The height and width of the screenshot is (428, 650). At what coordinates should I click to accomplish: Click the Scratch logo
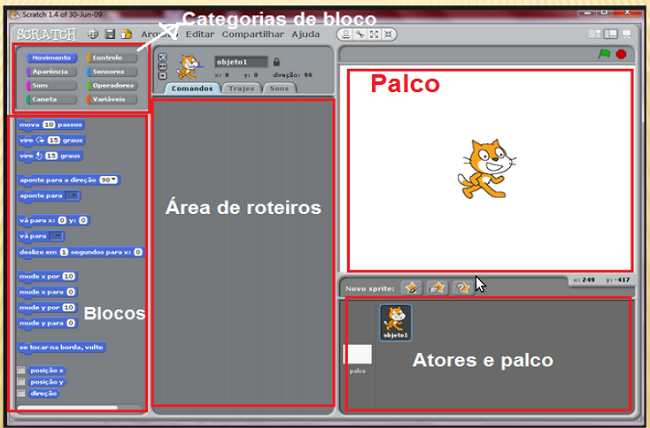pos(47,34)
